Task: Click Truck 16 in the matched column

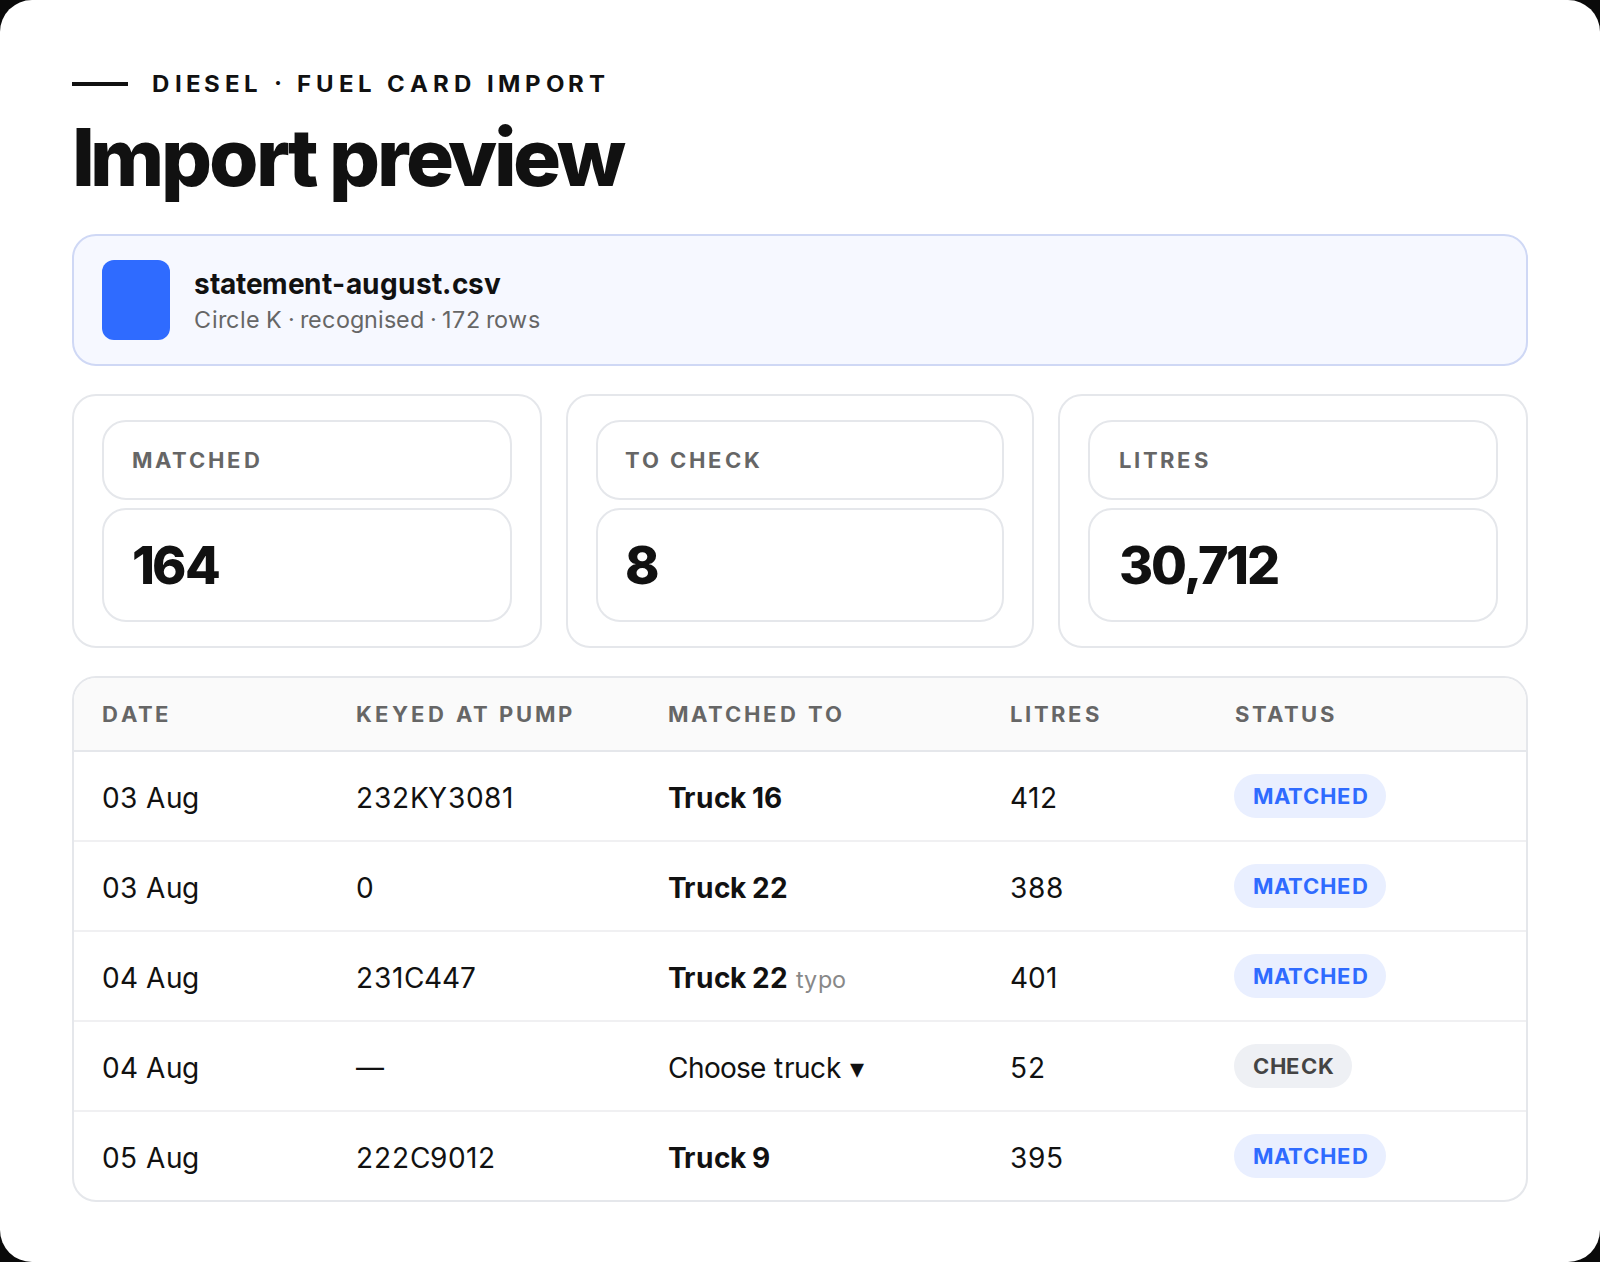Action: pyautogui.click(x=725, y=798)
